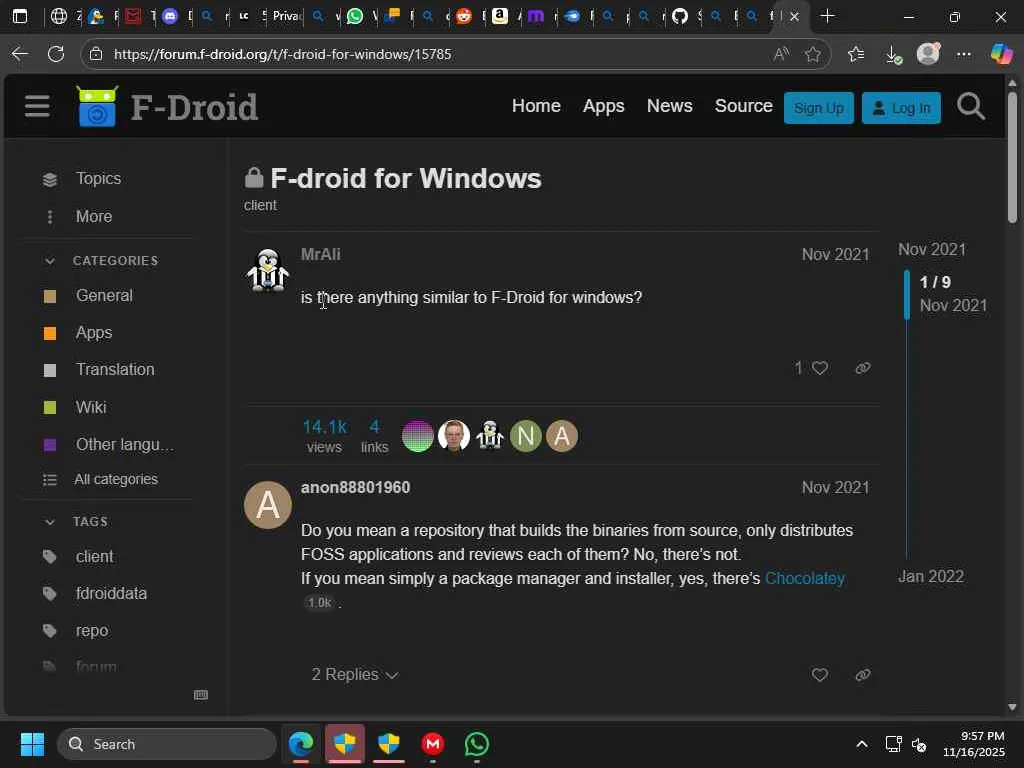Copy link to MrAli's post
Image resolution: width=1024 pixels, height=768 pixels.
863,368
